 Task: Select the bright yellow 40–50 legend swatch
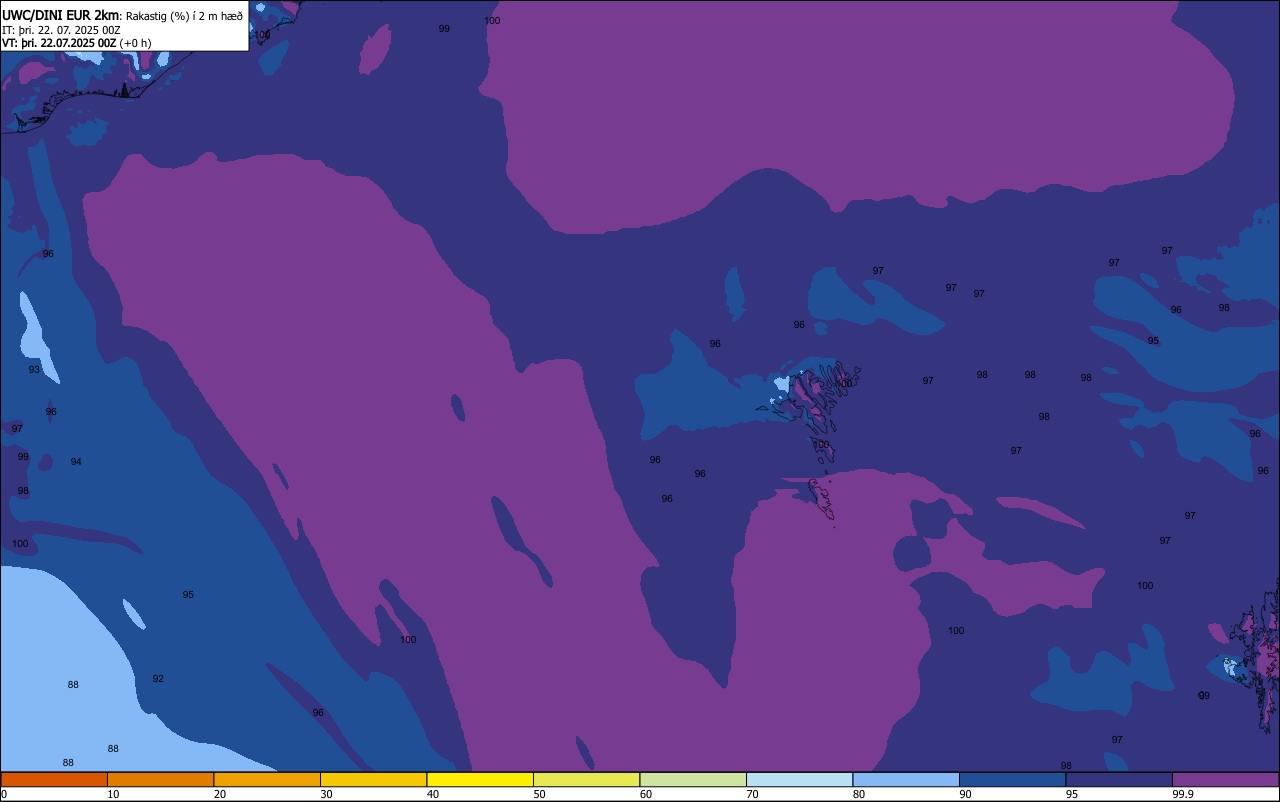[x=480, y=779]
